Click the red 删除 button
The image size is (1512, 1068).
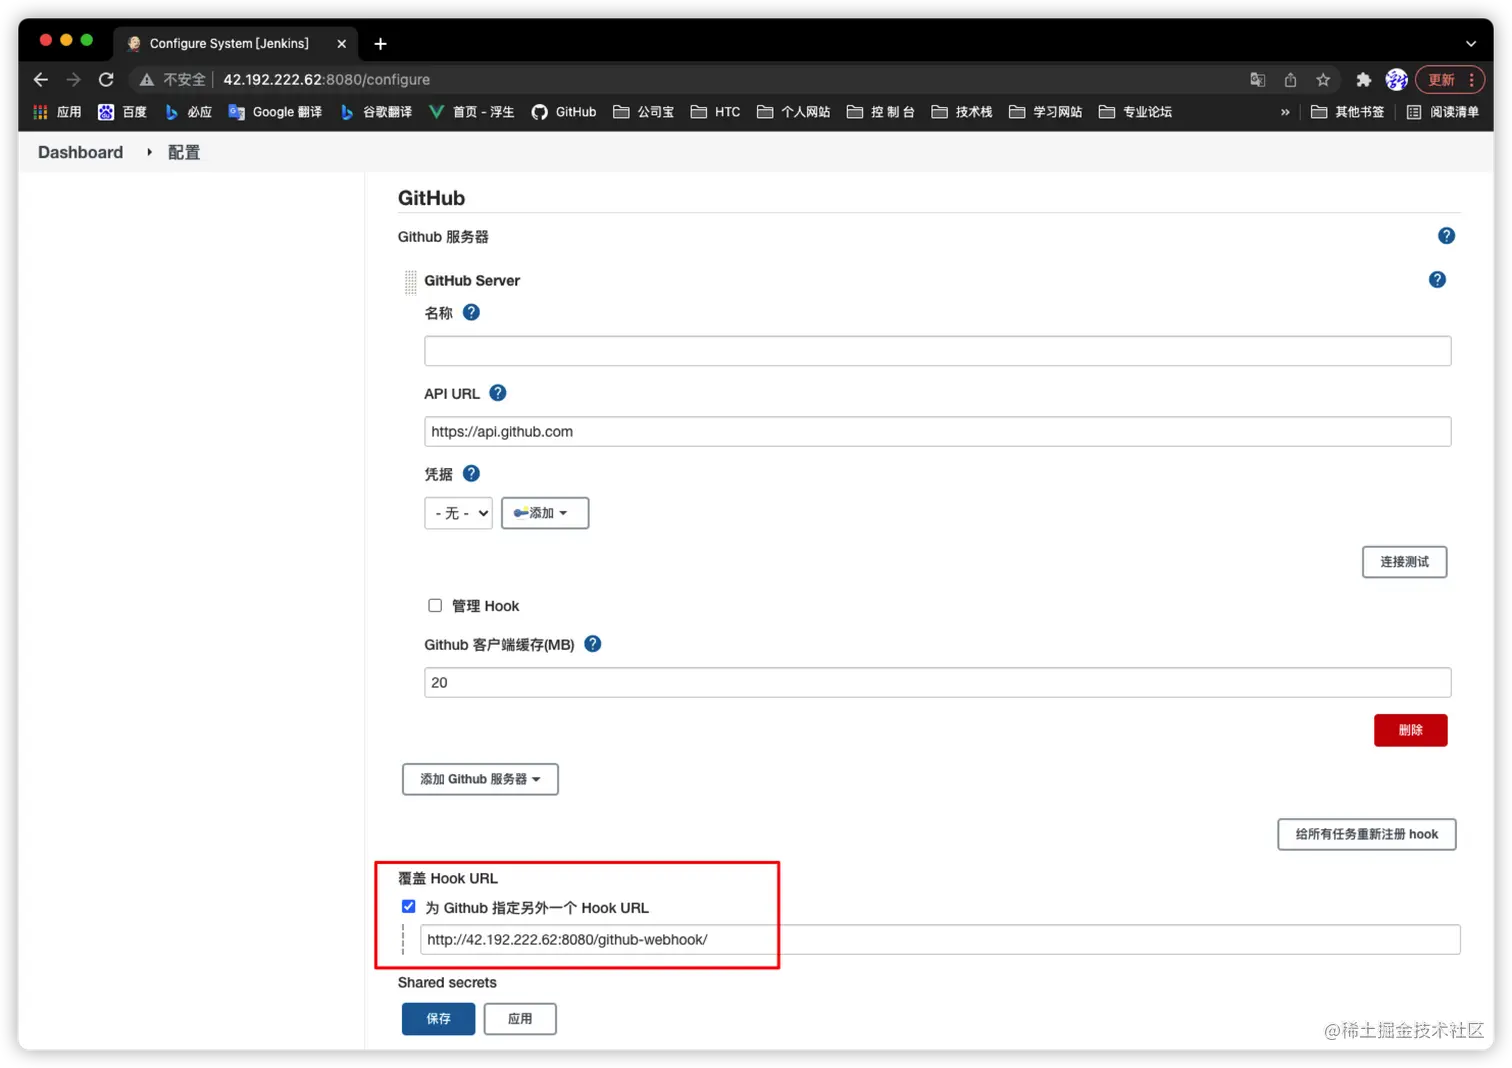coord(1410,730)
